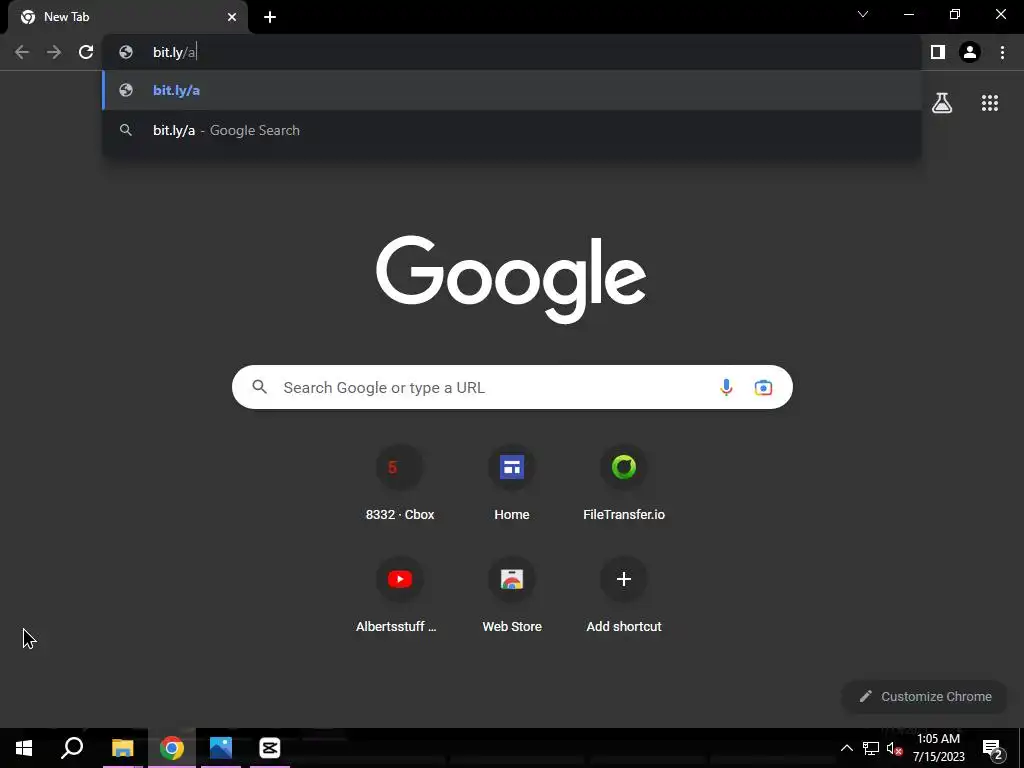Open the CapCut taskbar icon
The height and width of the screenshot is (768, 1024).
coord(270,748)
